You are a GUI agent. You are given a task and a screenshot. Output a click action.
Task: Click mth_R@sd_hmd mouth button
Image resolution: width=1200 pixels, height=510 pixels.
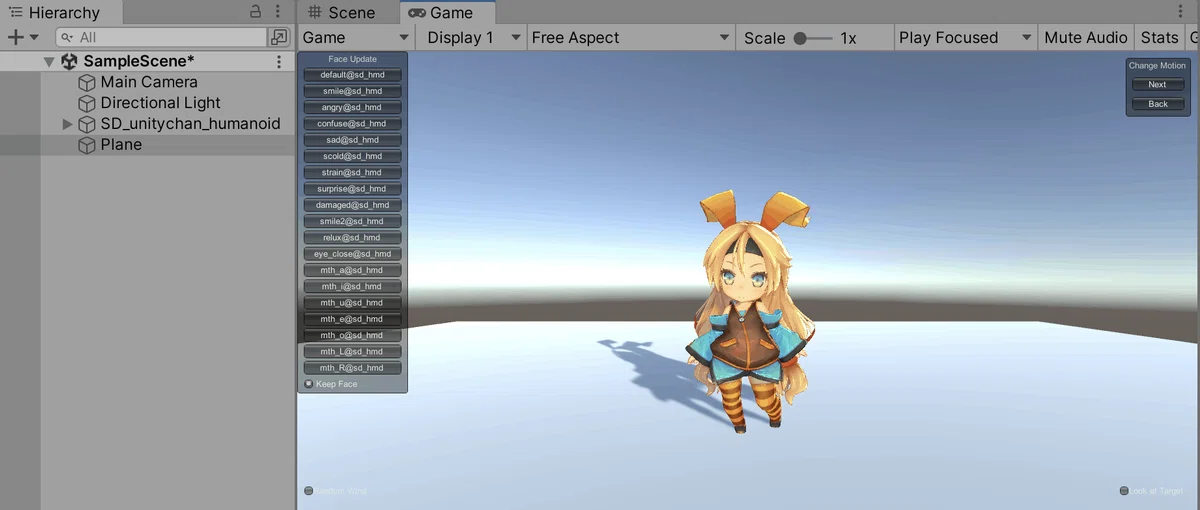click(x=352, y=368)
